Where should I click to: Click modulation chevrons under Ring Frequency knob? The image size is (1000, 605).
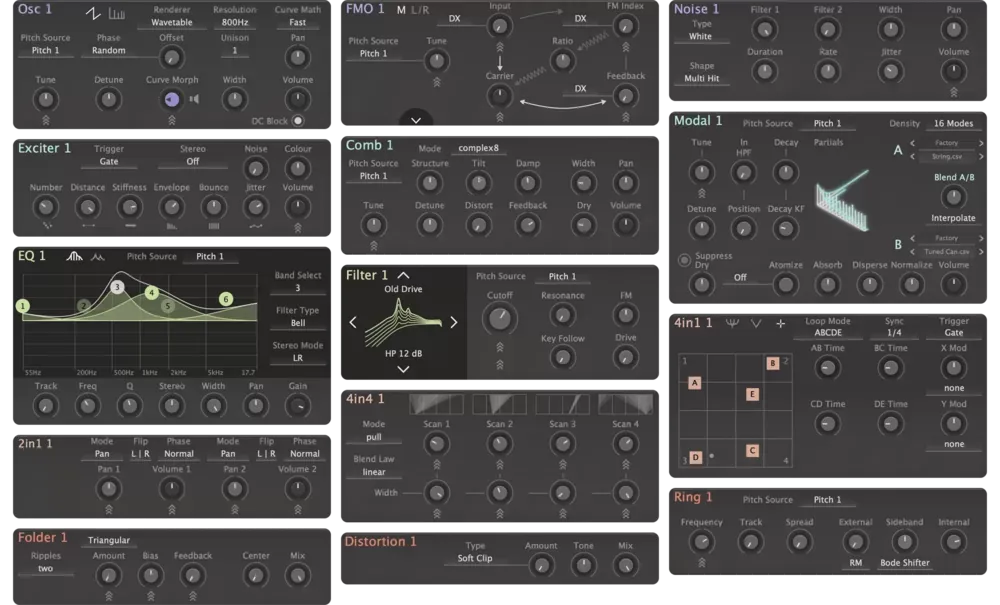702,562
